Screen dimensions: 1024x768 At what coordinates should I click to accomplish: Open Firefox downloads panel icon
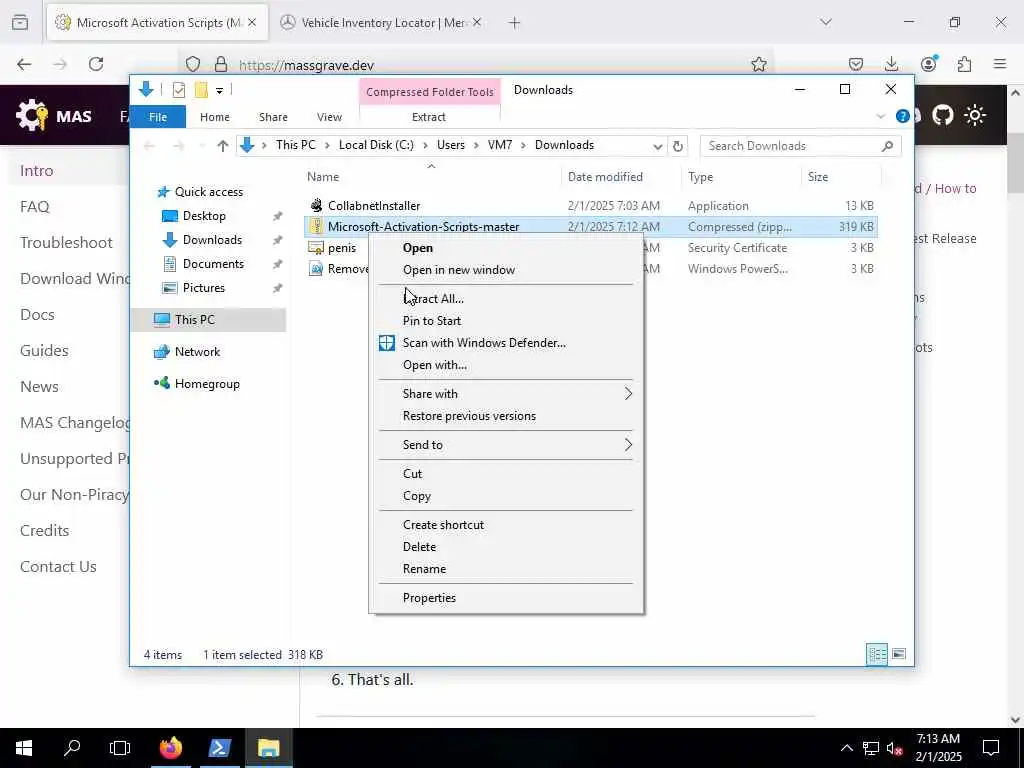coord(891,64)
